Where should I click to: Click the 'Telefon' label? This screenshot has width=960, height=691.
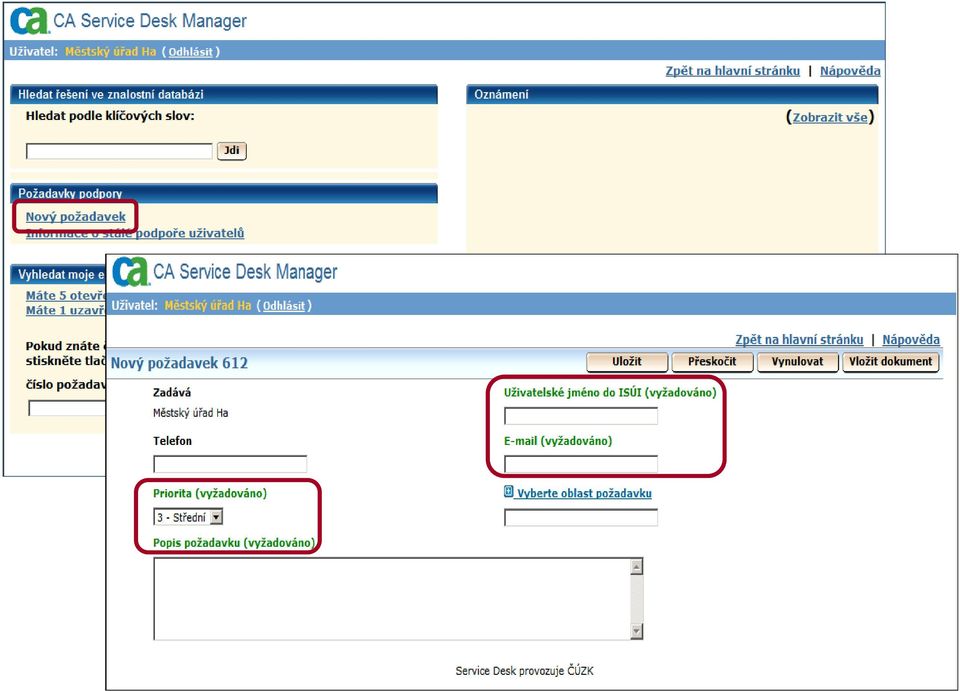[x=172, y=441]
